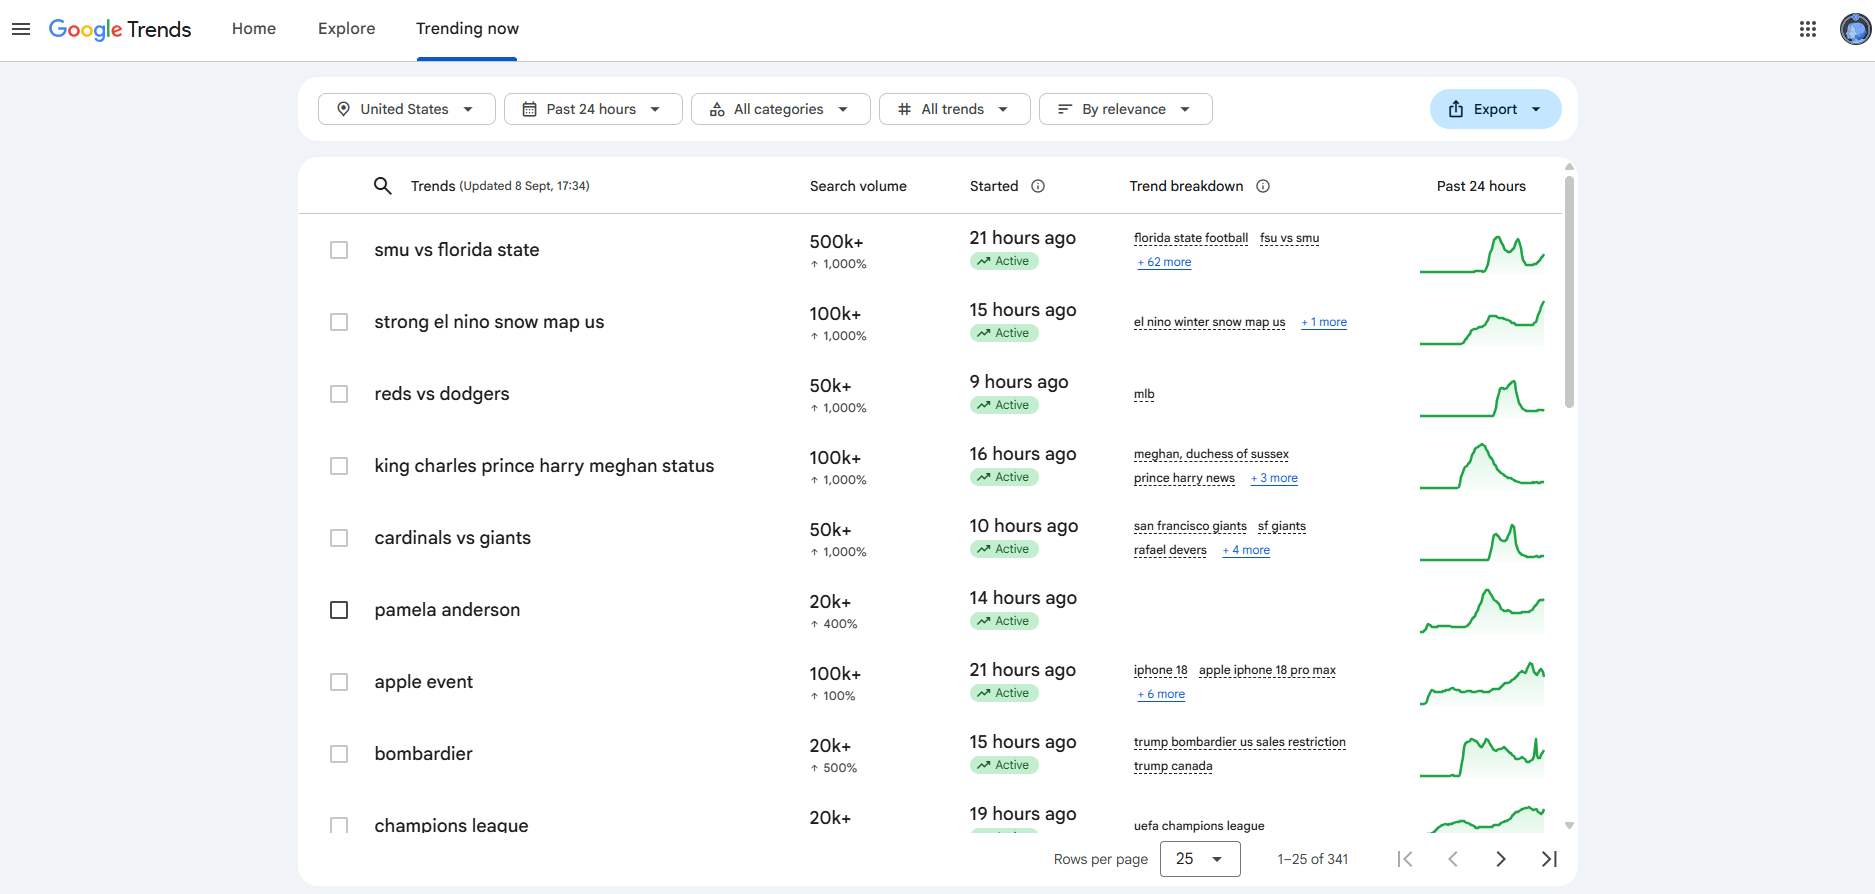
Task: Click the scrollbar down arrow
Action: point(1569,826)
